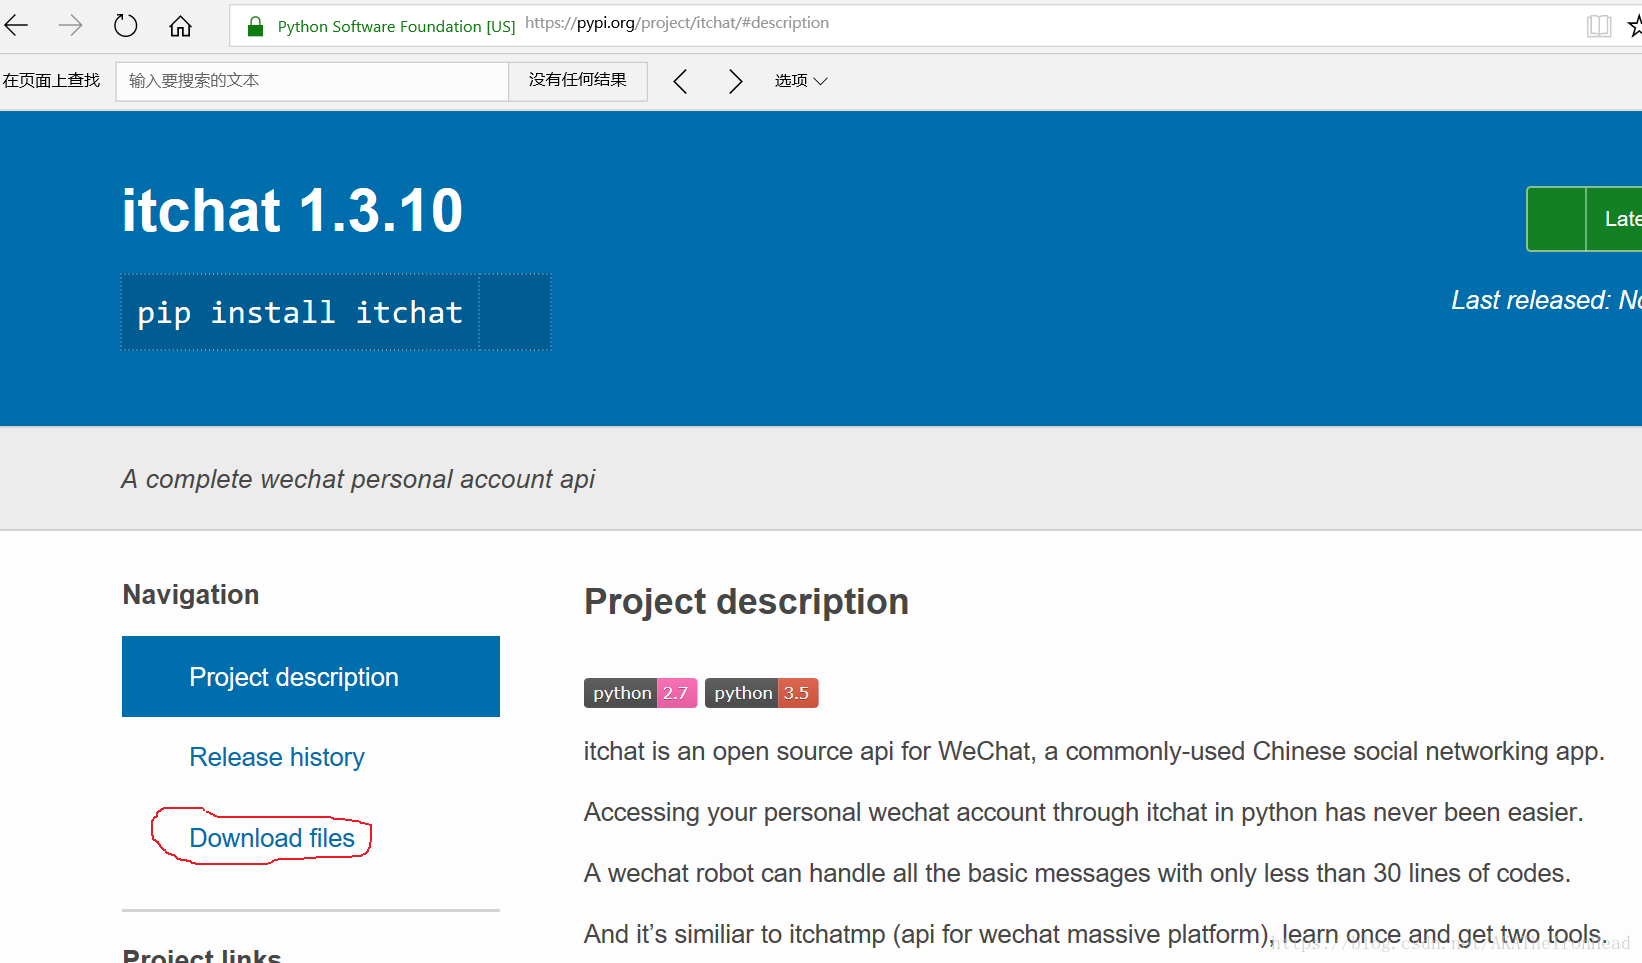Click the browser forward arrow
The width and height of the screenshot is (1642, 963).
click(71, 25)
